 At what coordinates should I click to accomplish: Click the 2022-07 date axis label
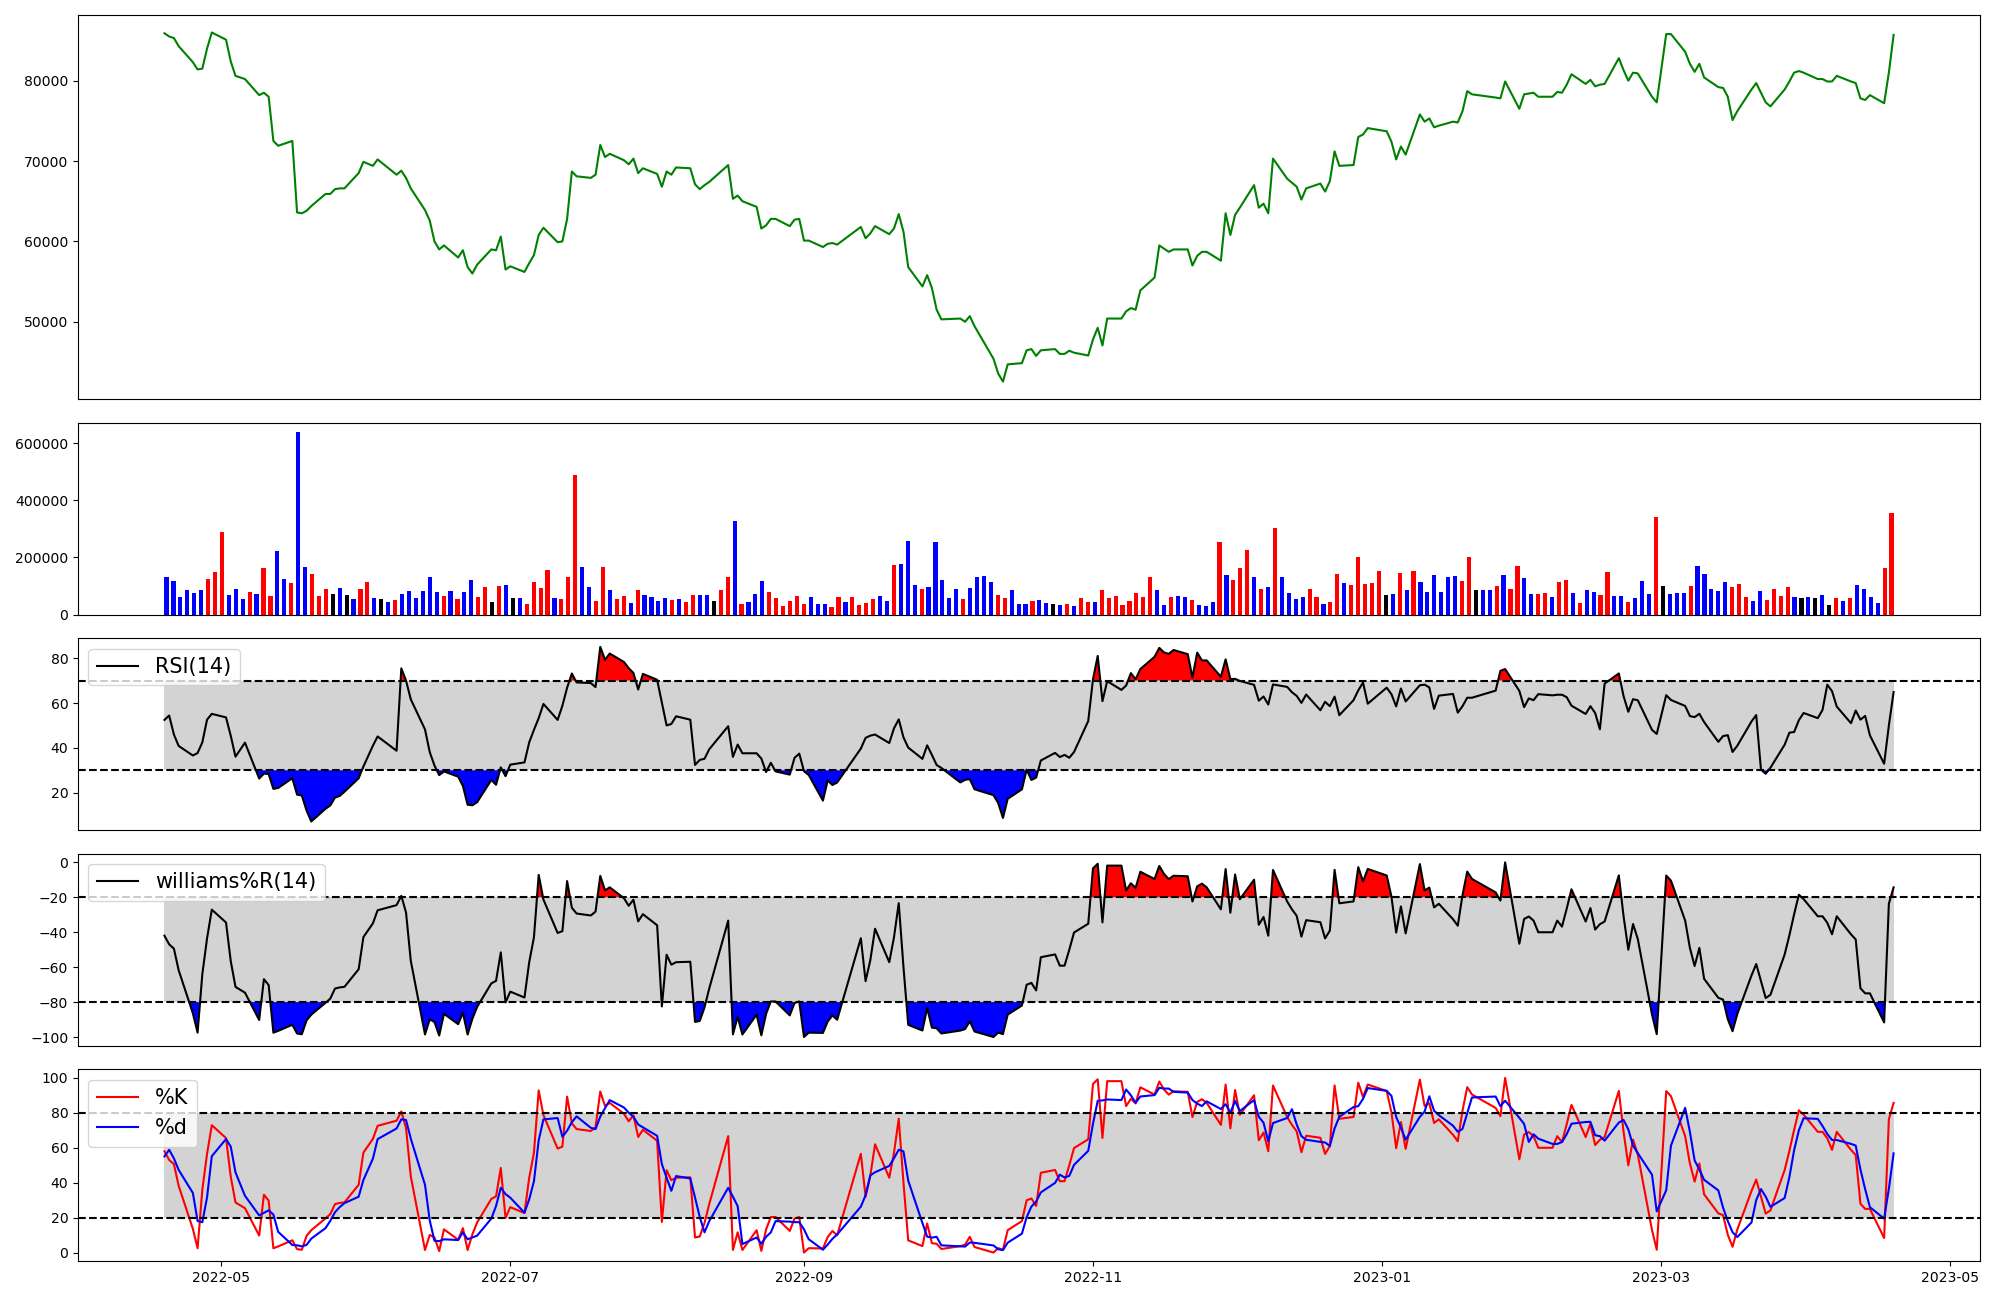510,1277
